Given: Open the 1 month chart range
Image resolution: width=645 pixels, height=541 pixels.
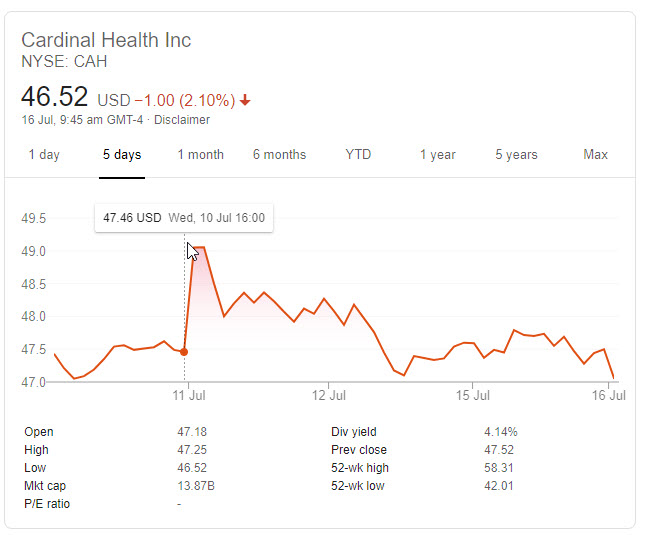Looking at the screenshot, I should (201, 155).
